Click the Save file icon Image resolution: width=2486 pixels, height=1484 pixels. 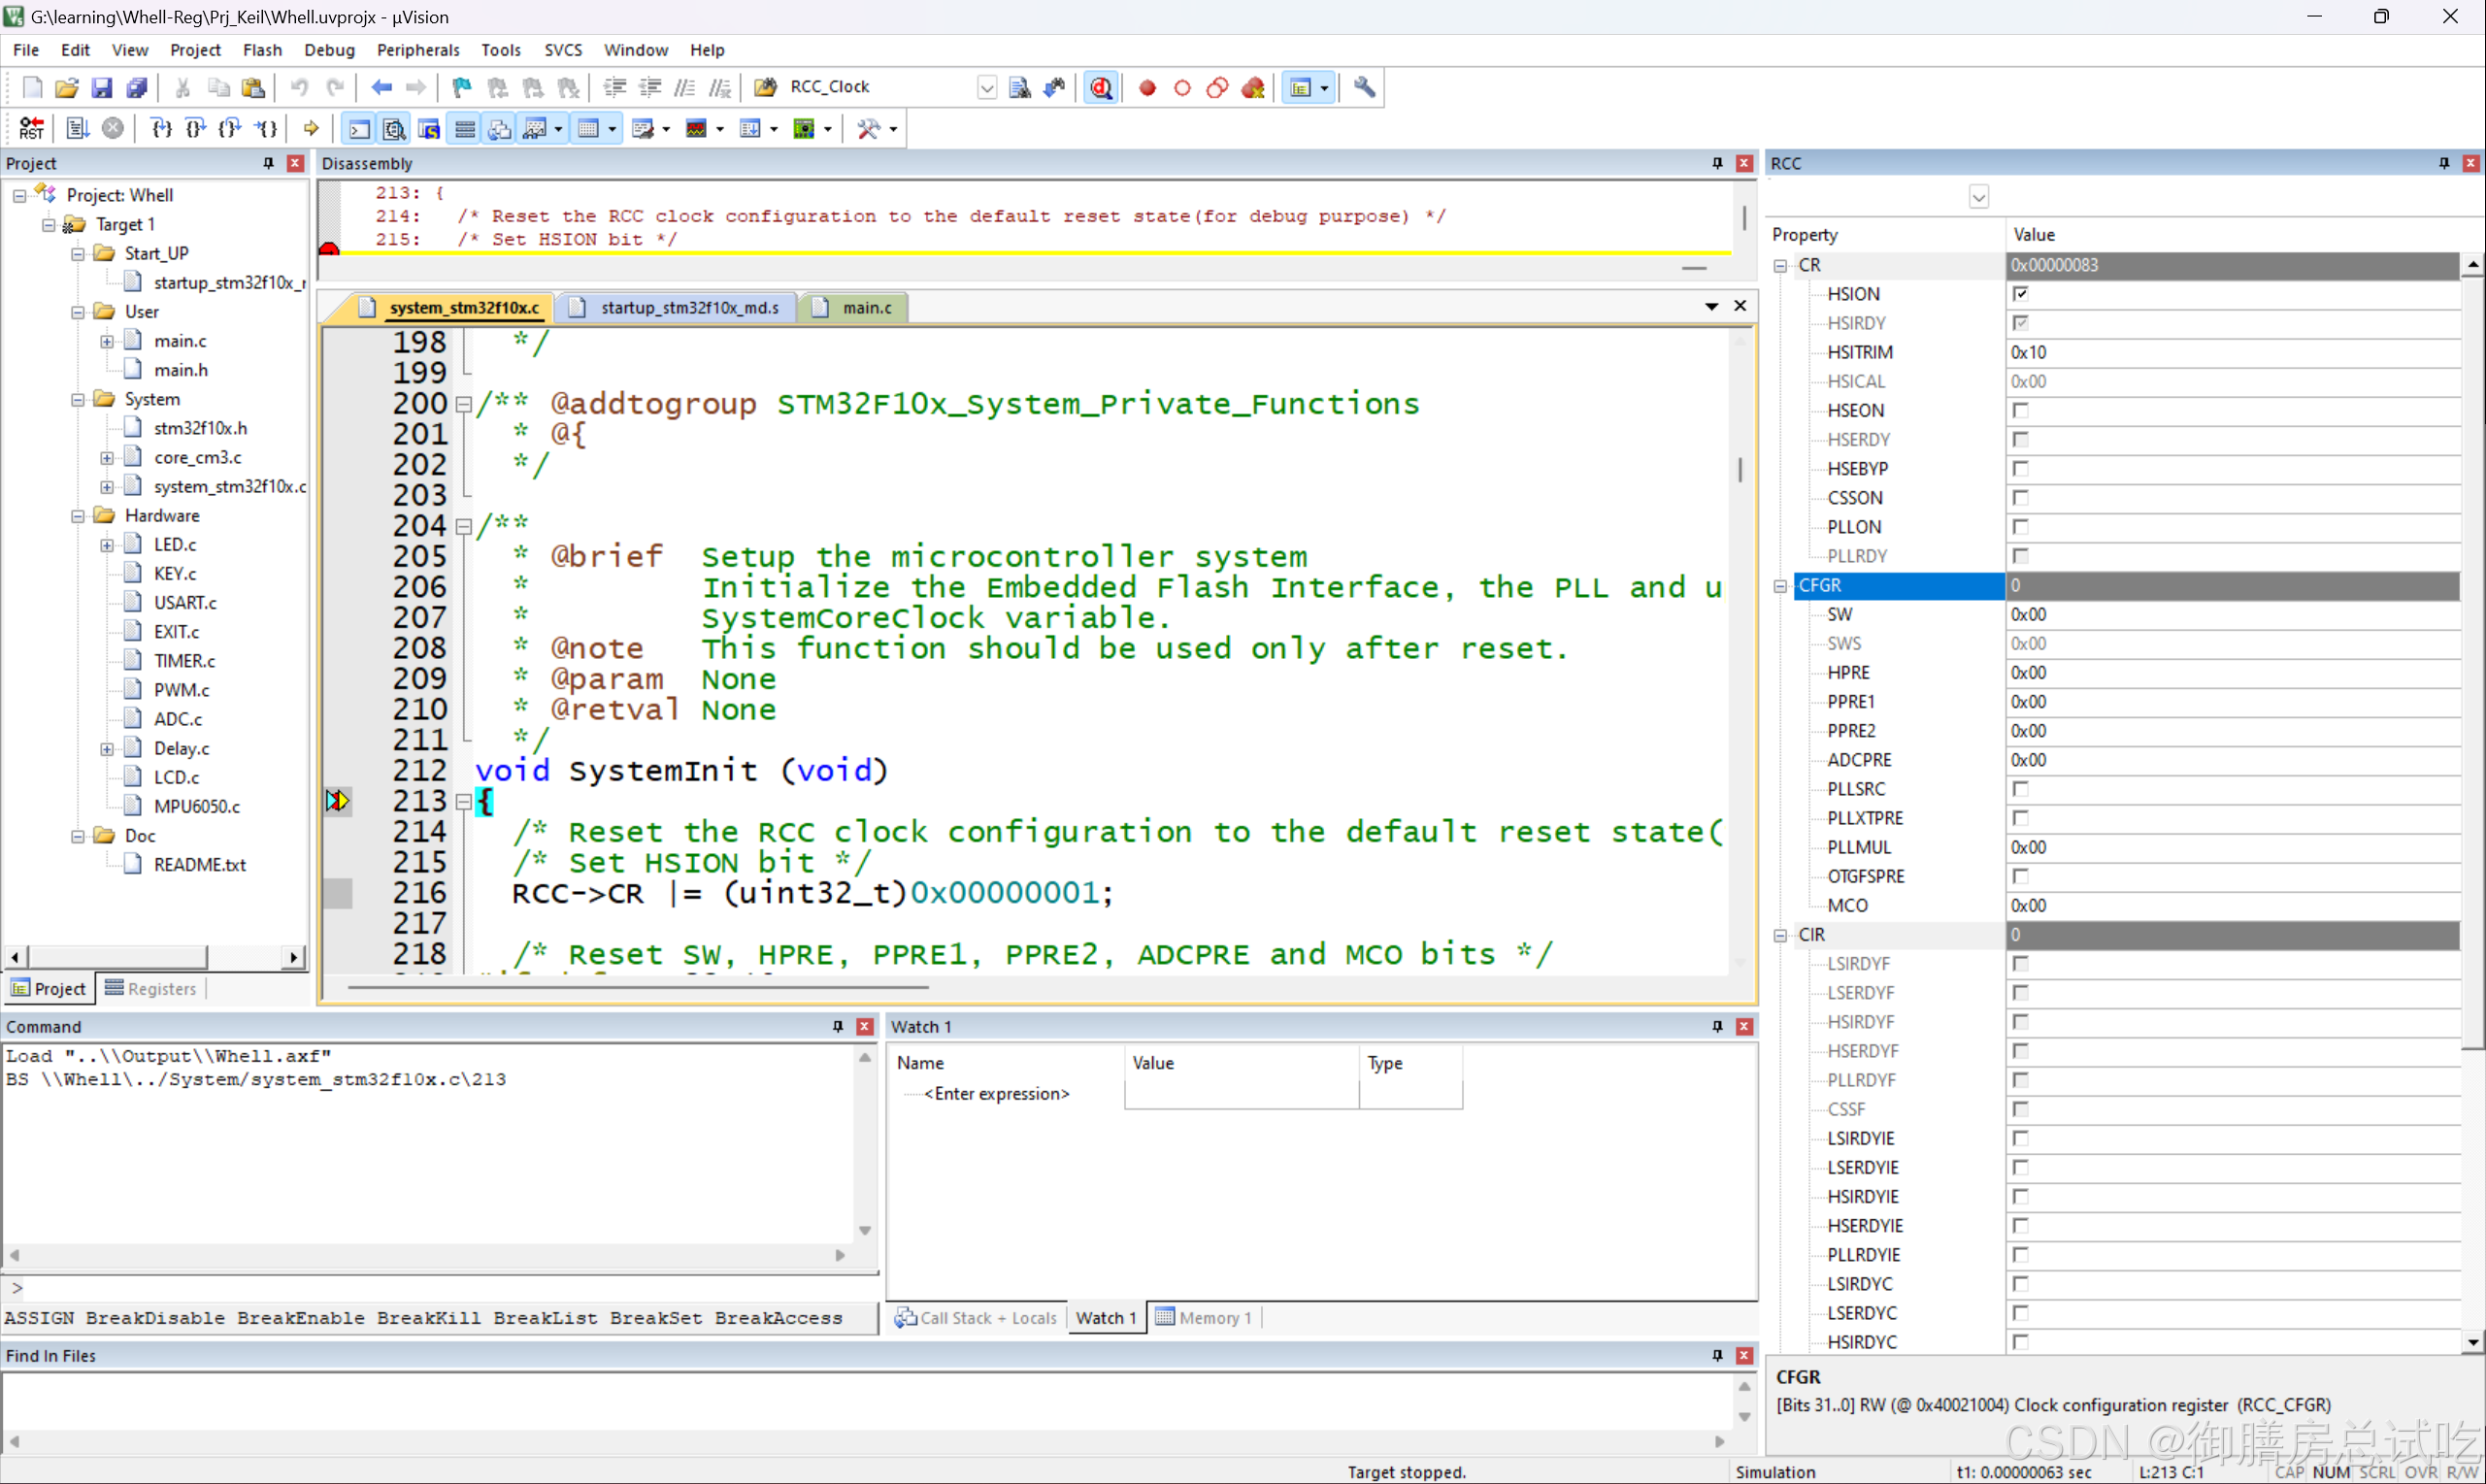coord(102,87)
